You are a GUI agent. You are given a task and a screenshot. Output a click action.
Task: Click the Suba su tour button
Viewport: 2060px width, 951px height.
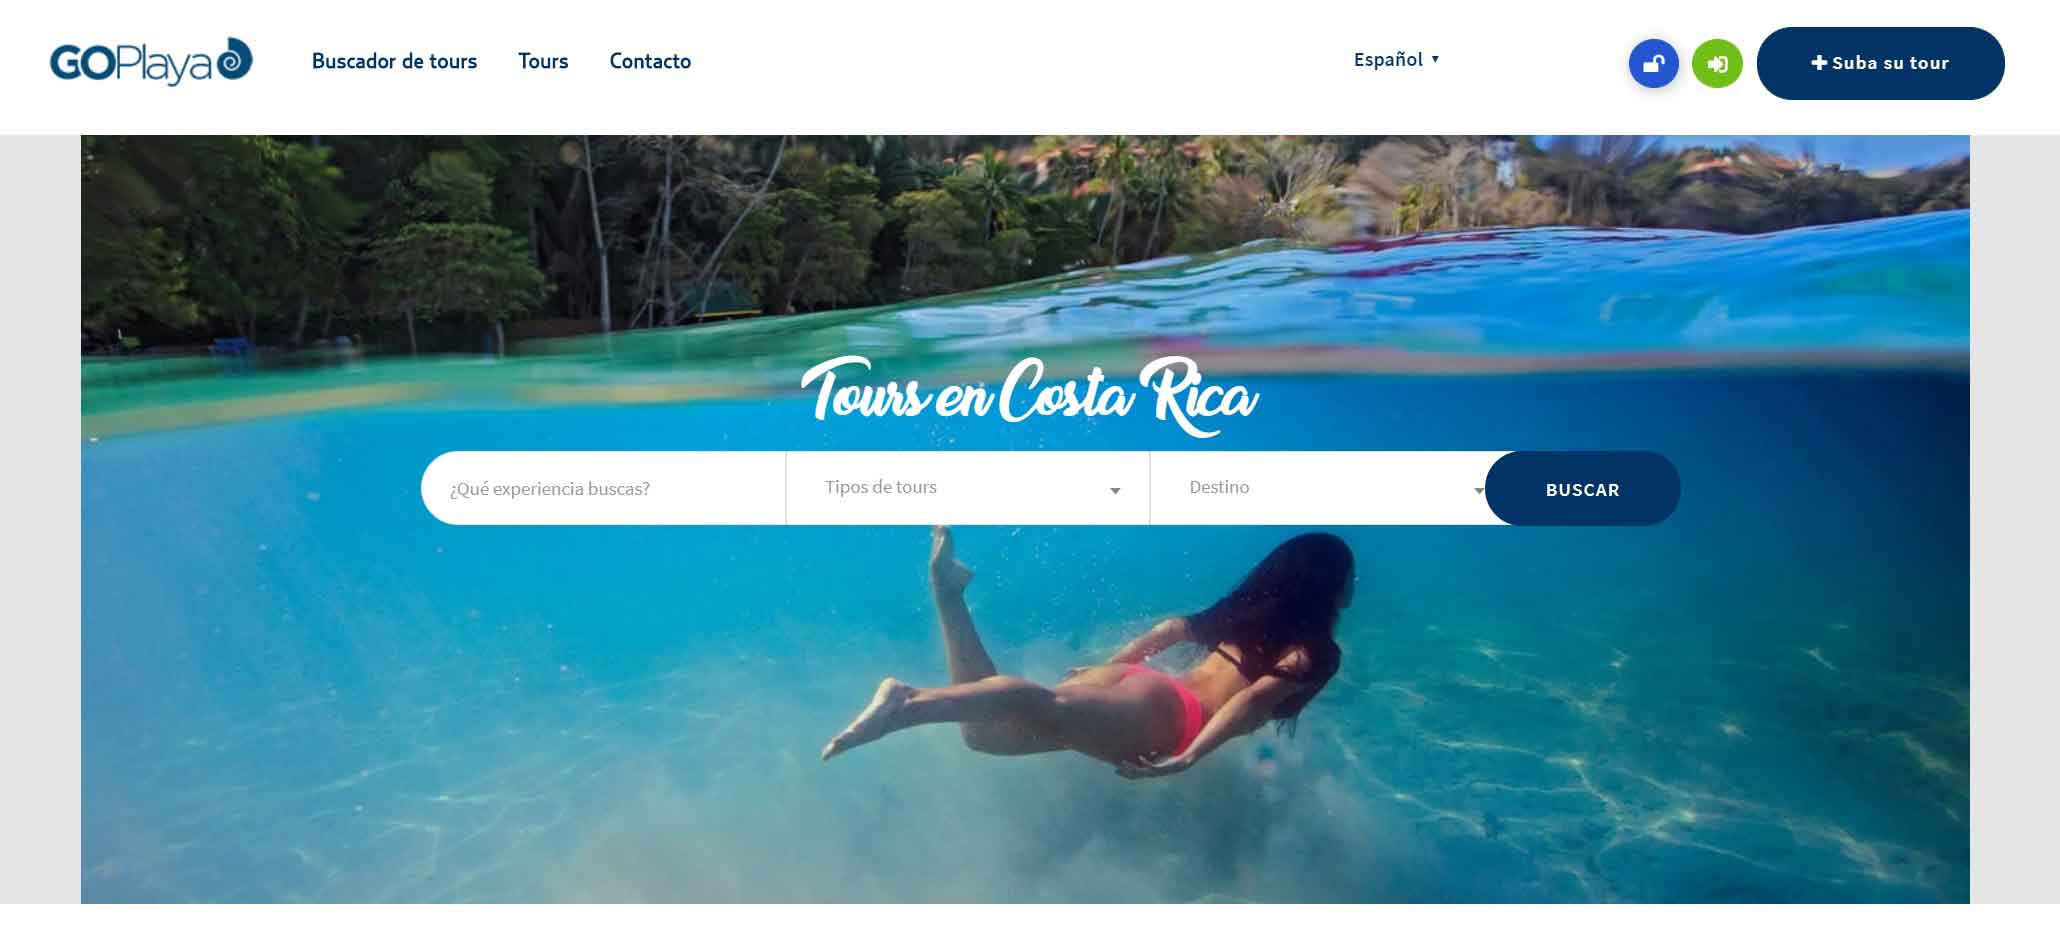[1880, 63]
